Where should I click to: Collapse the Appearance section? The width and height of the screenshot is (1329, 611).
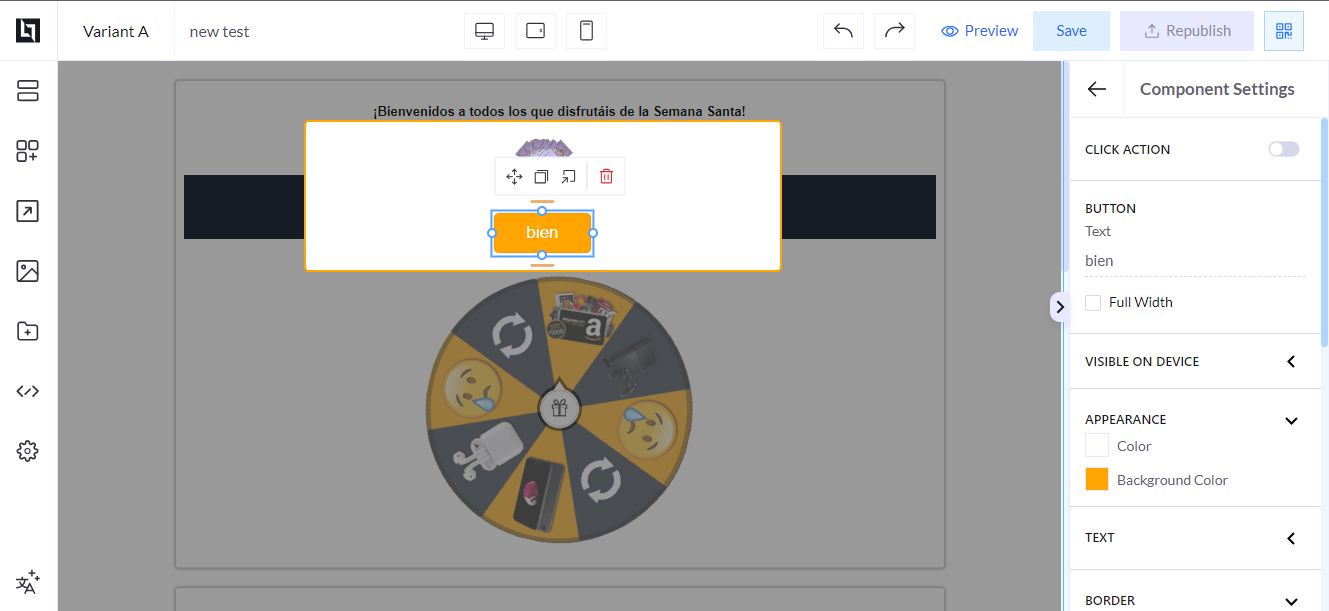tap(1291, 420)
